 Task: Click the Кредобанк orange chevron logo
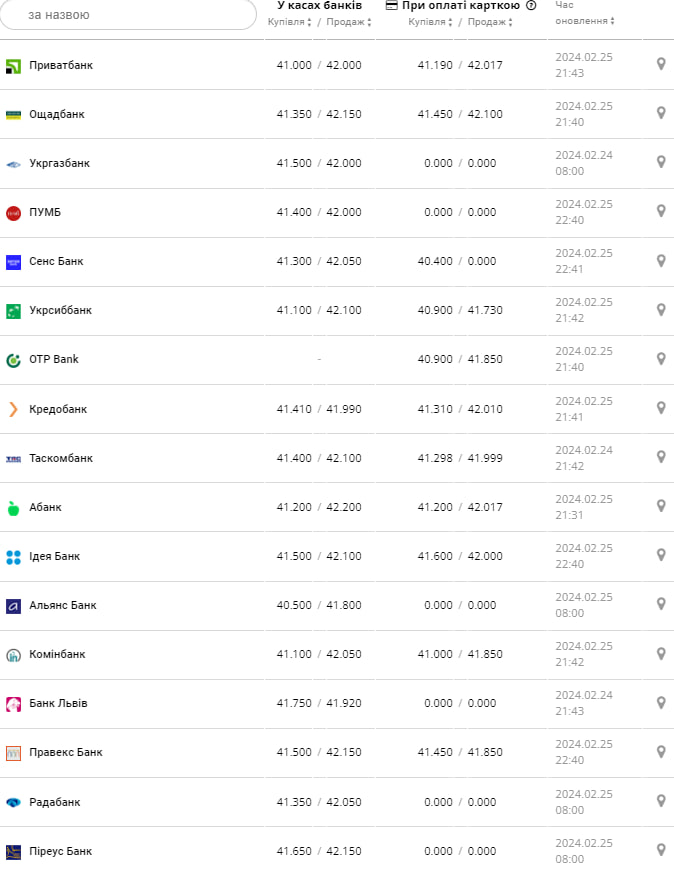(x=13, y=409)
